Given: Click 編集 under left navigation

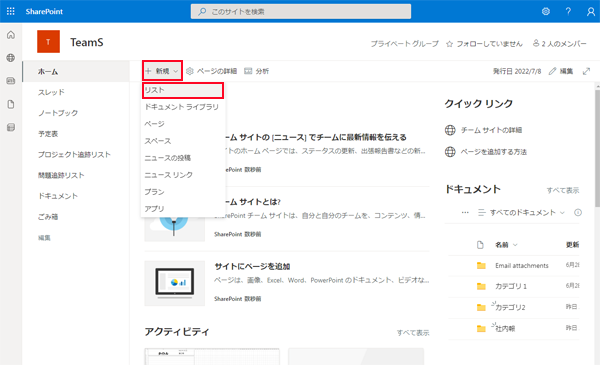Looking at the screenshot, I should coord(44,238).
